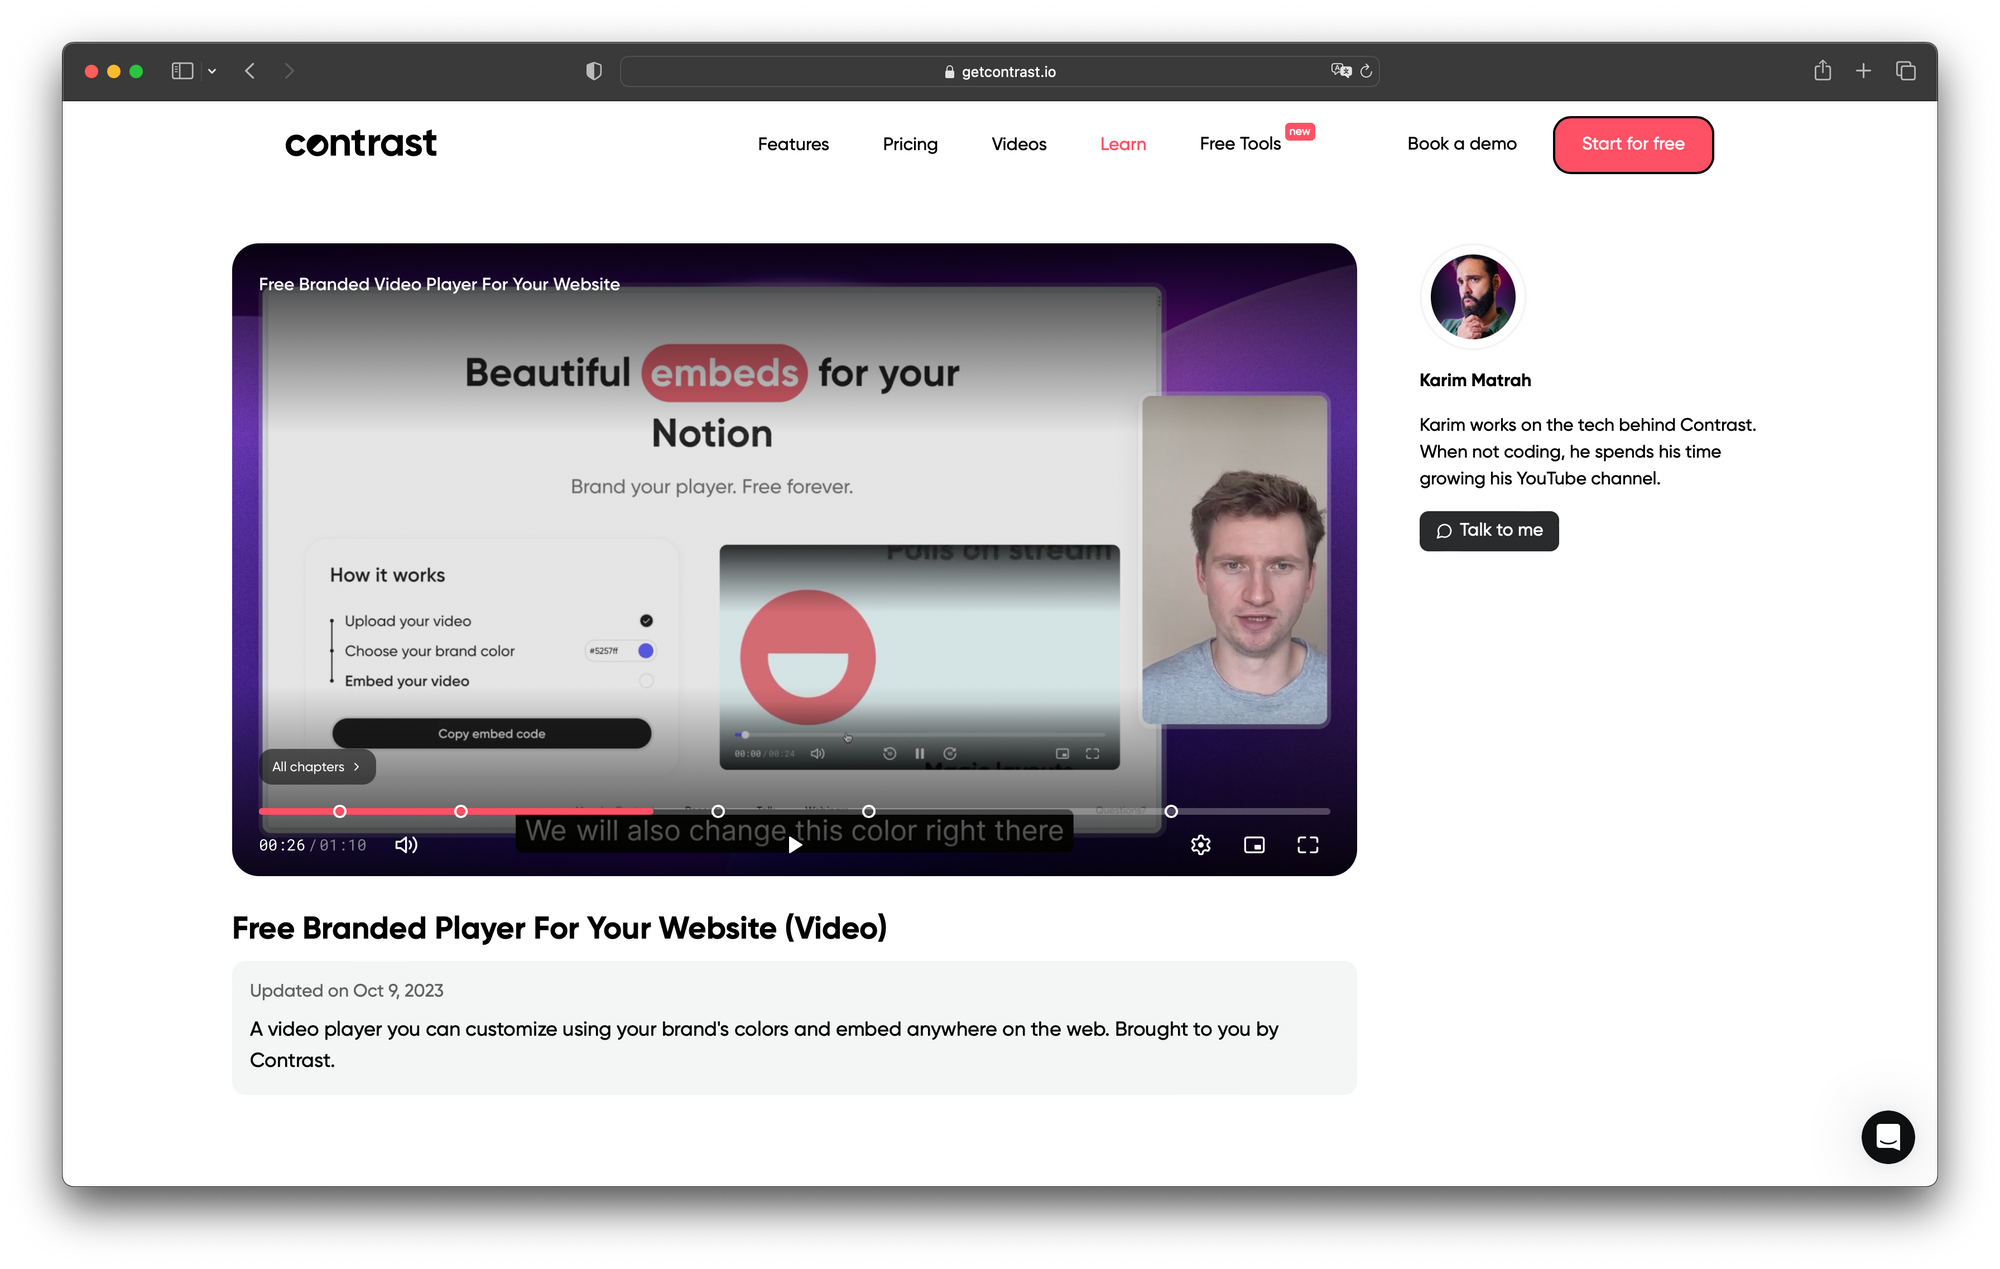
Task: Enter fullscreen with the expand icon
Action: coord(1308,845)
